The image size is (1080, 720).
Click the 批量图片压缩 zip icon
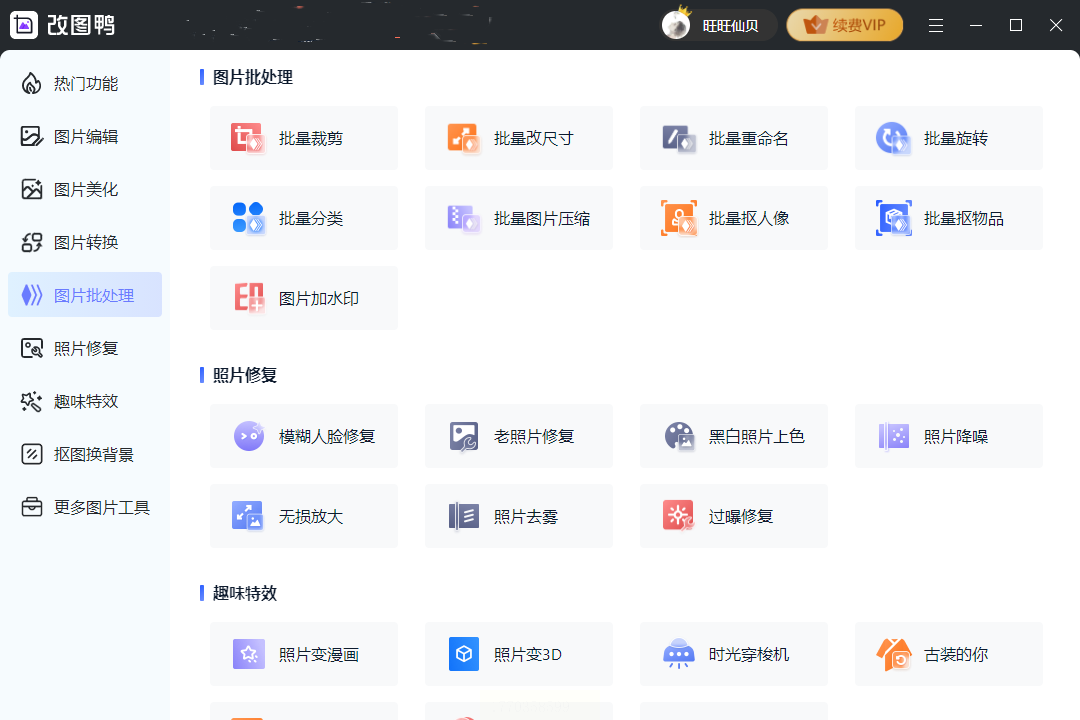click(464, 218)
